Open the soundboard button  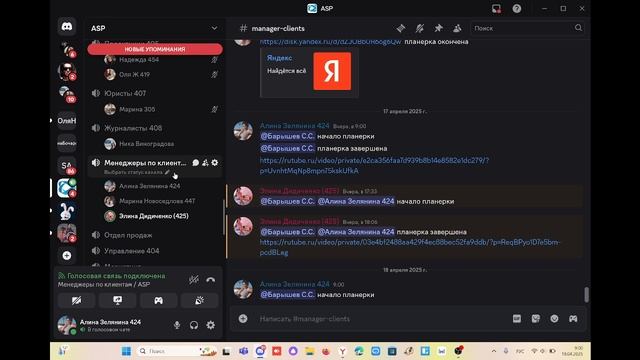pyautogui.click(x=200, y=301)
